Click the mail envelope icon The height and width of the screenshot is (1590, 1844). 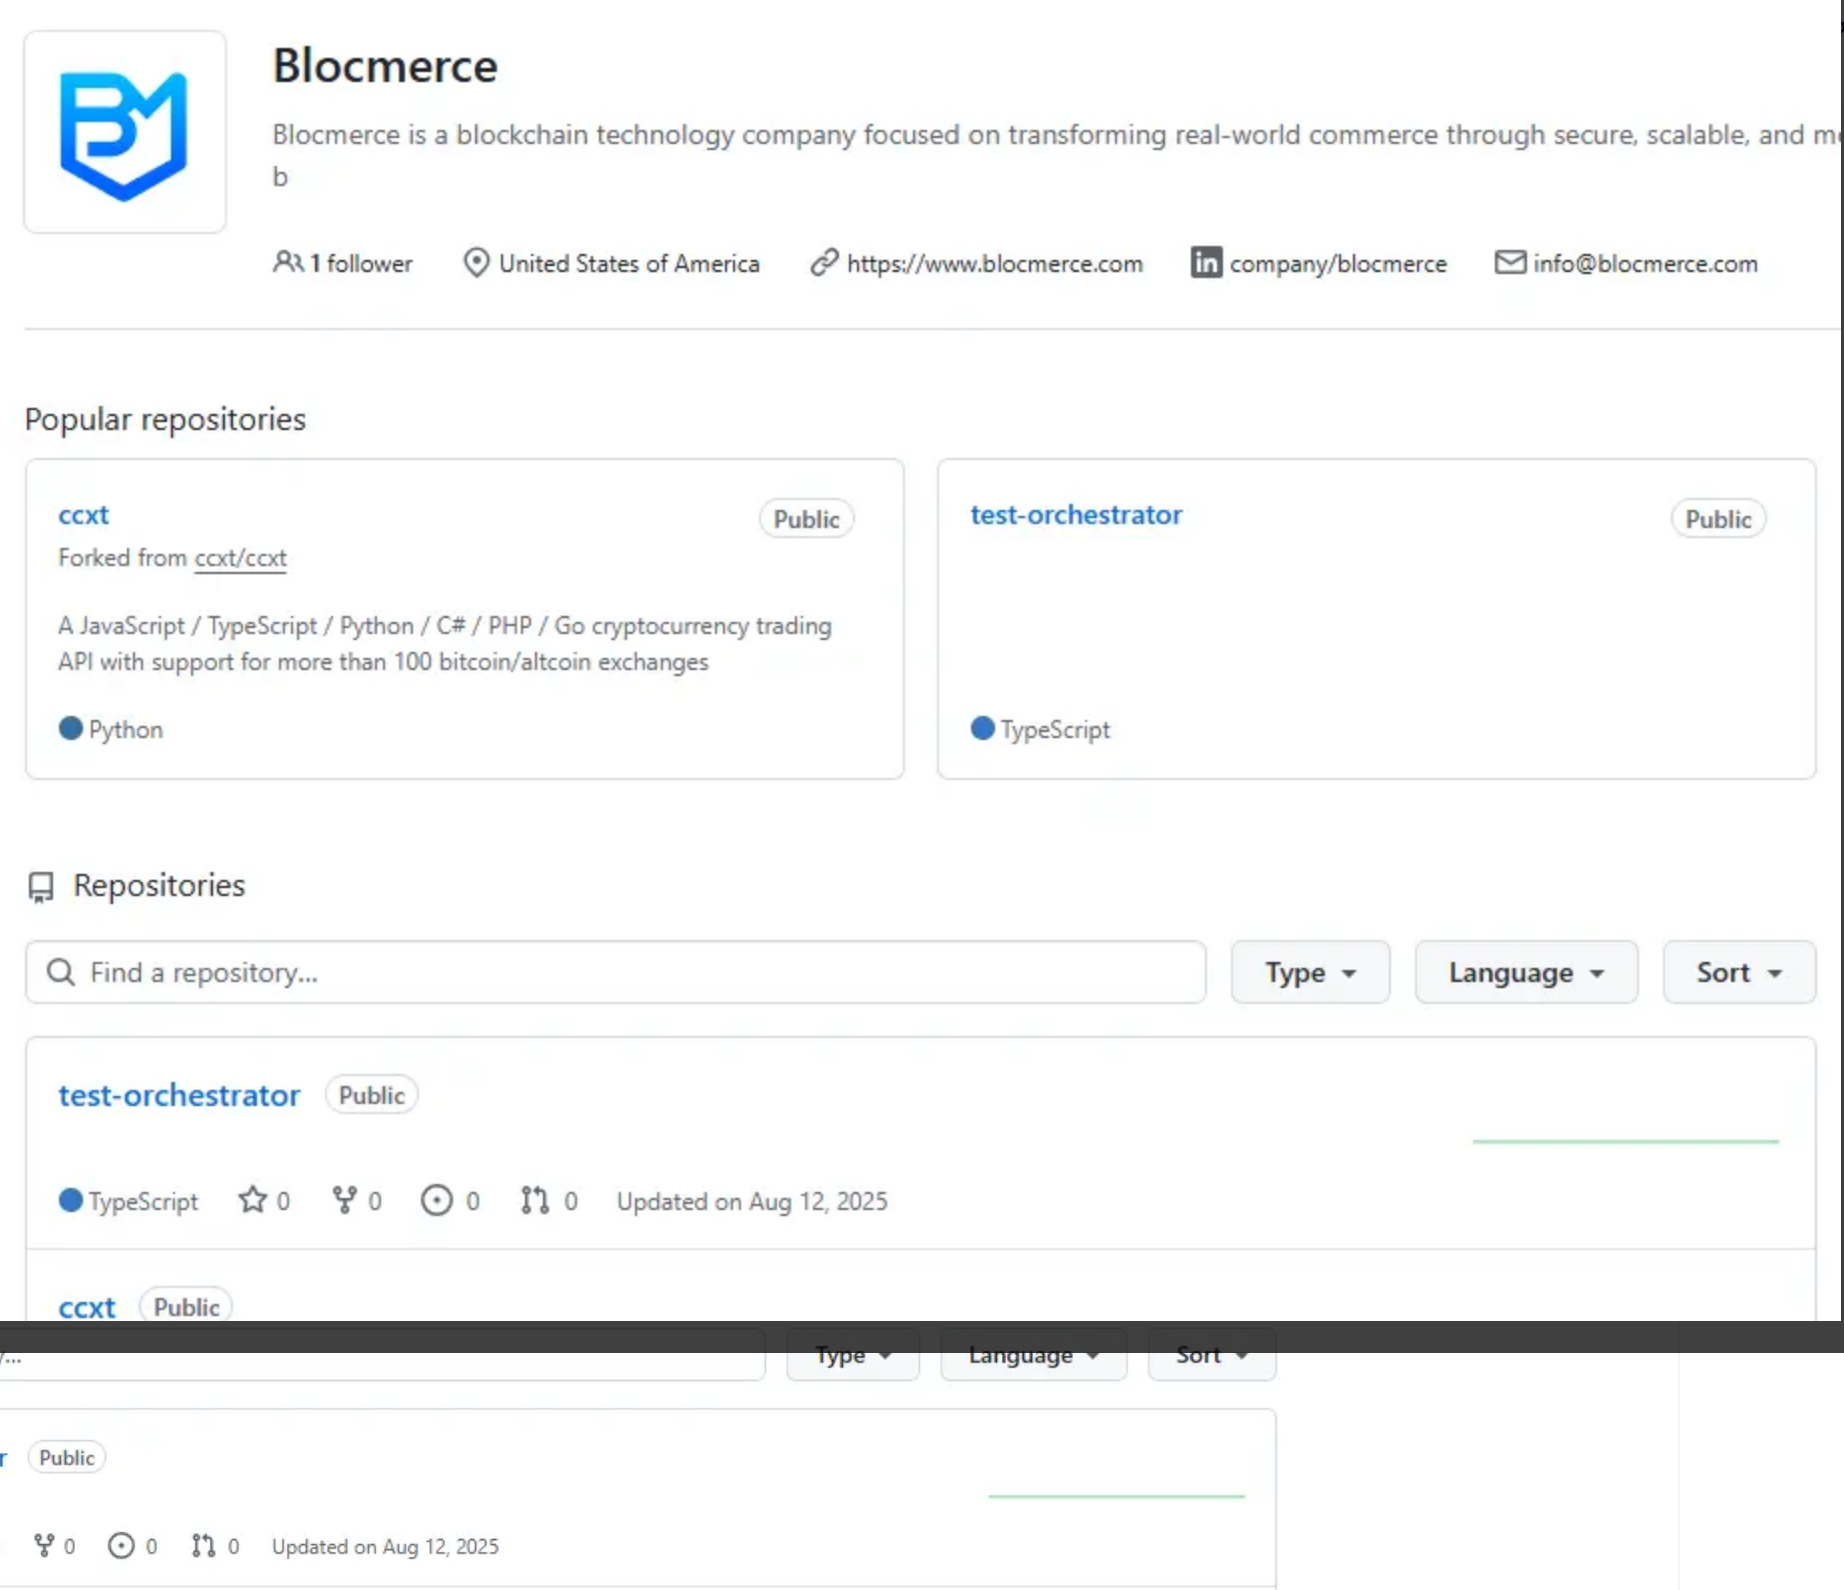point(1510,262)
